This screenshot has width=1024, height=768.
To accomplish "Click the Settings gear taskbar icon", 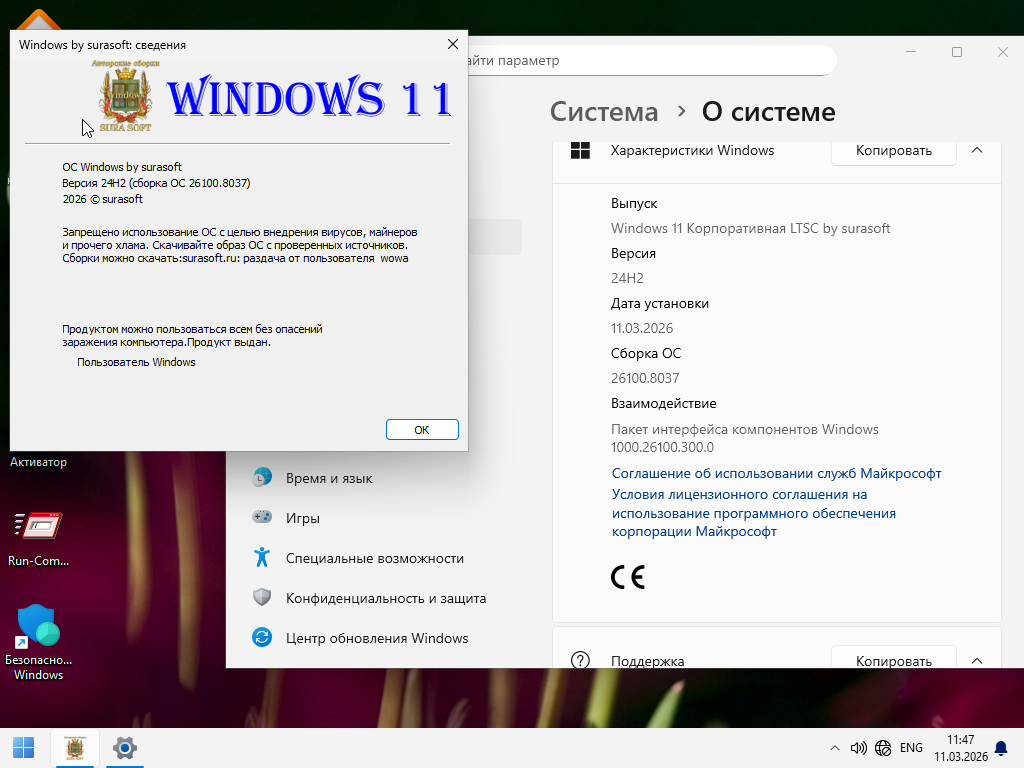I will click(125, 747).
